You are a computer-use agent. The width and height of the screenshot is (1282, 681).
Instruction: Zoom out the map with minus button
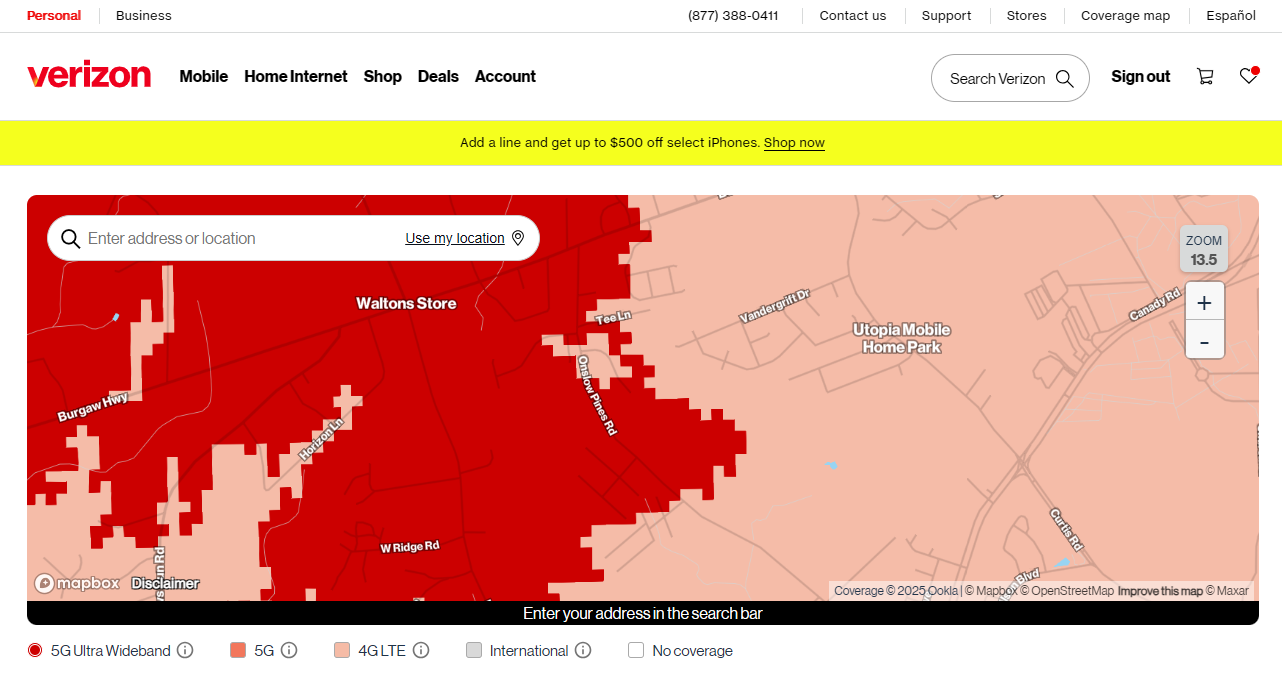[1204, 341]
